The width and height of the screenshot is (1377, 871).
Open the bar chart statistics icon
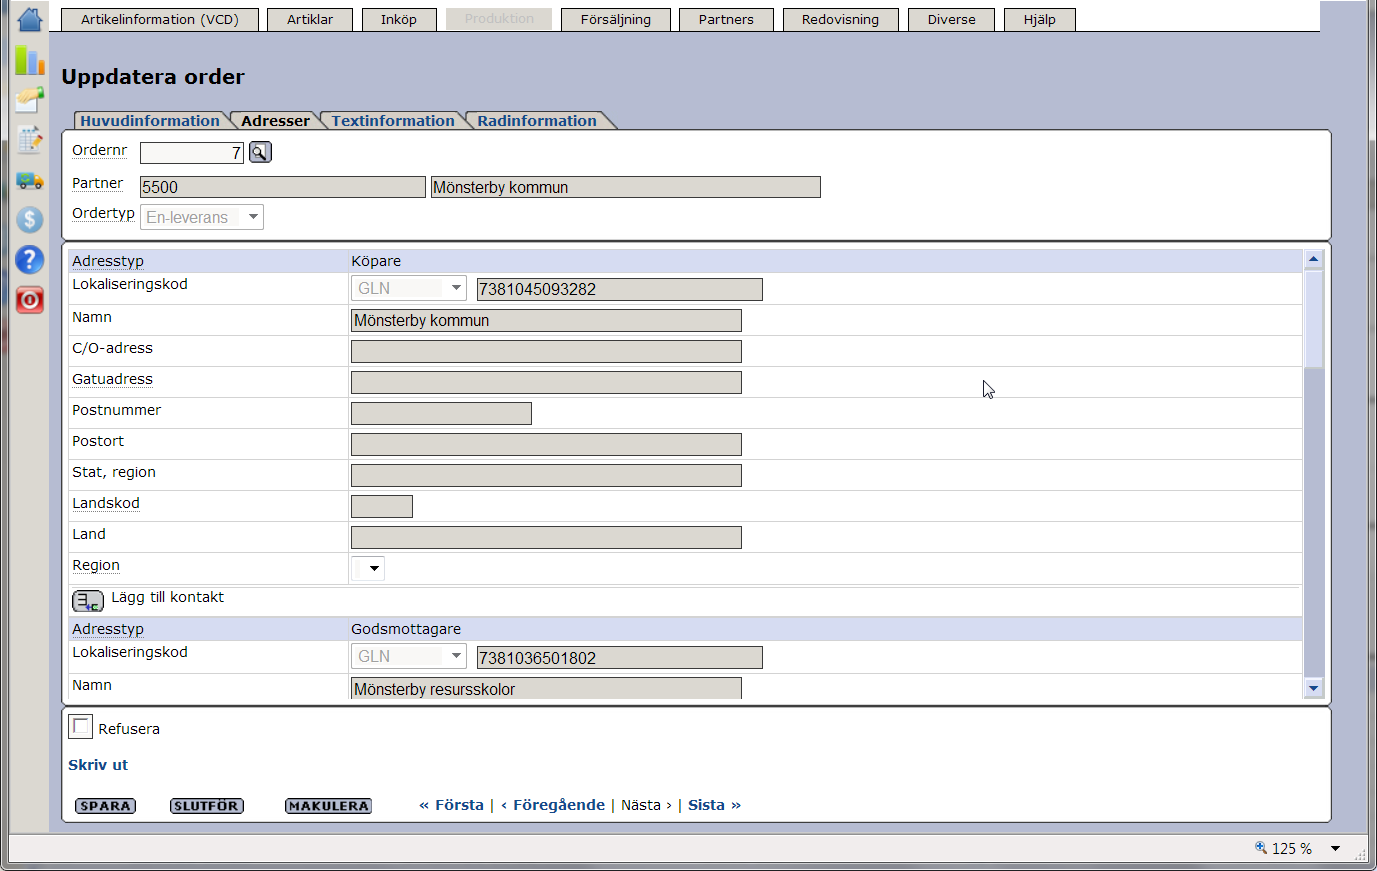(x=30, y=60)
